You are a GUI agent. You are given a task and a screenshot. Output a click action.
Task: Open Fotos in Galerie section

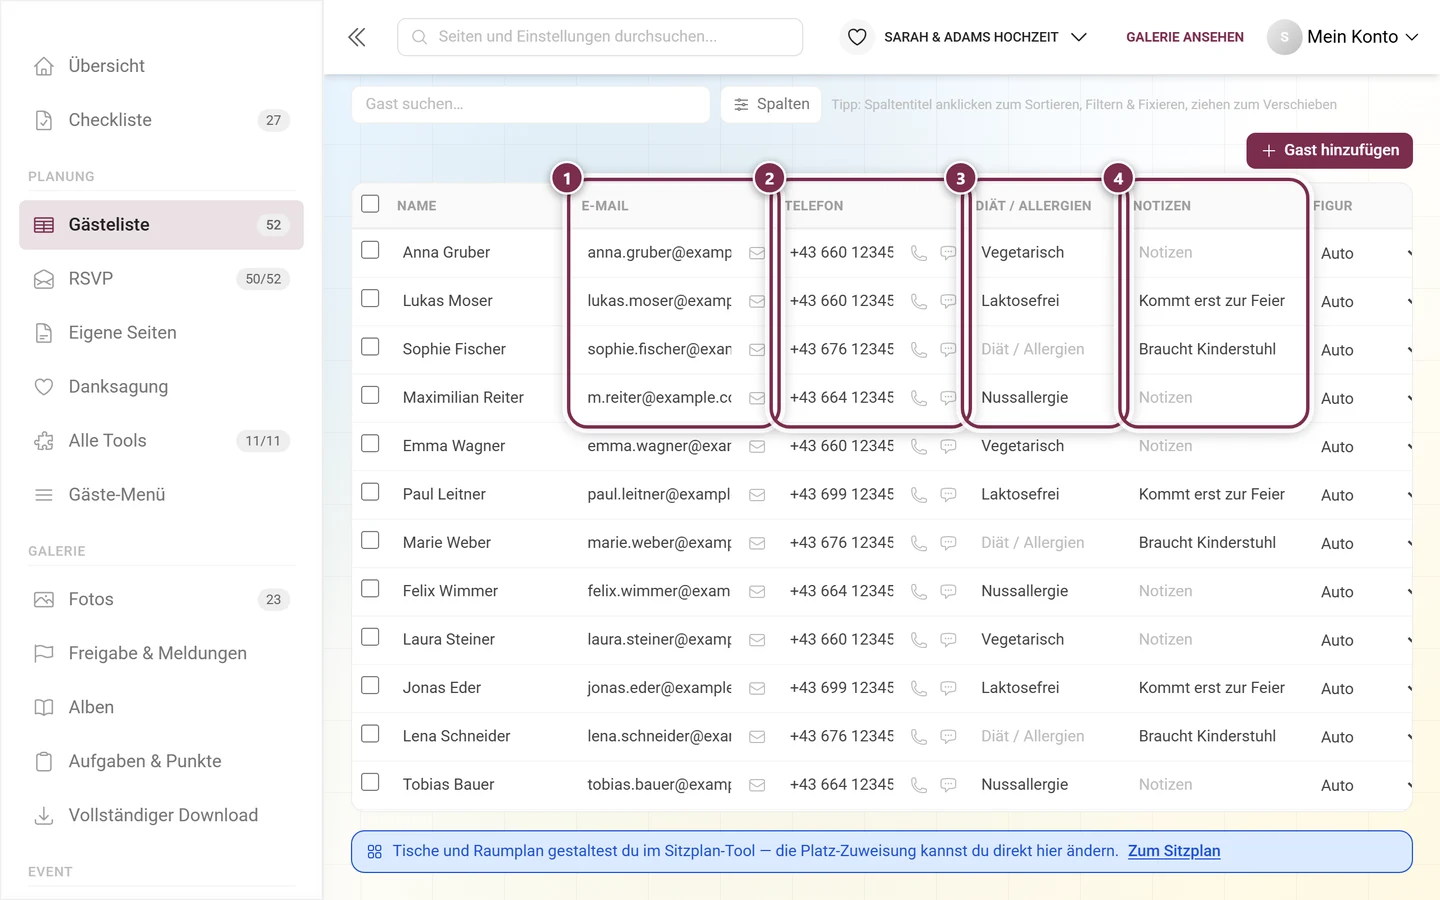[161, 600]
